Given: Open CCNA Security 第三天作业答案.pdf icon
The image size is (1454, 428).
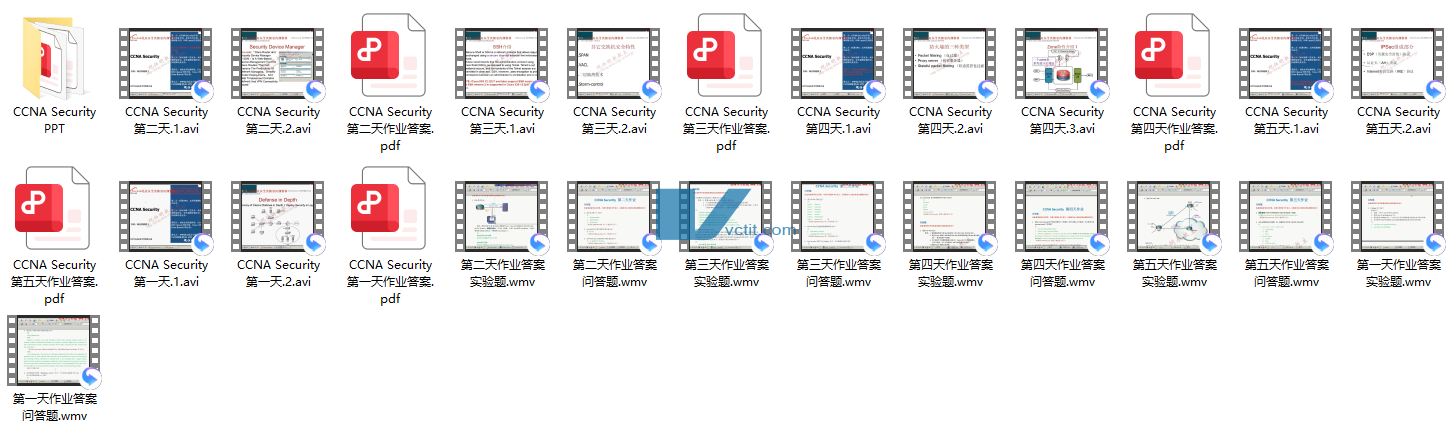Looking at the screenshot, I should click(726, 54).
